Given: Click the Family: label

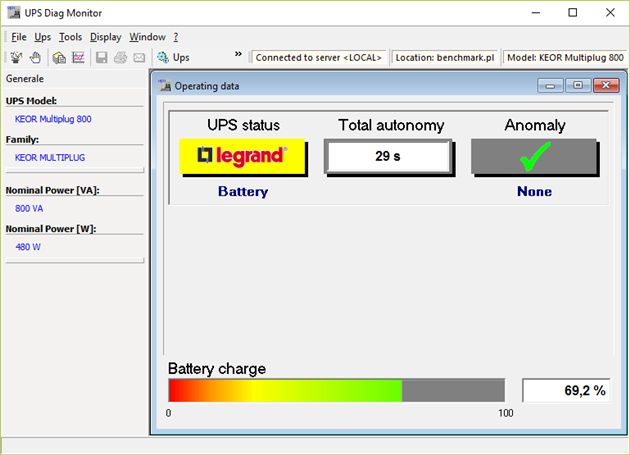Looking at the screenshot, I should 22,139.
